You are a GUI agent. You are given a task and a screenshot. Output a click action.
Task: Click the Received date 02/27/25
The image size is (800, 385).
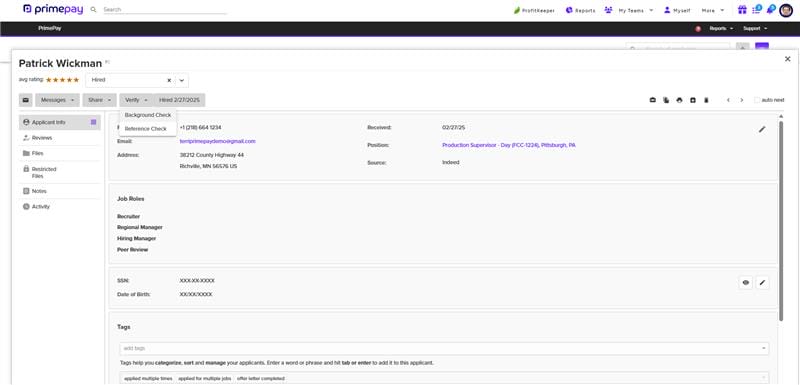tap(454, 127)
